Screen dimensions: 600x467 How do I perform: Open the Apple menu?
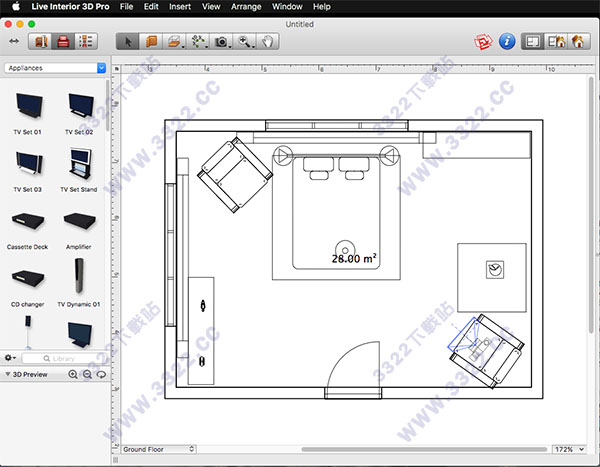click(x=16, y=7)
